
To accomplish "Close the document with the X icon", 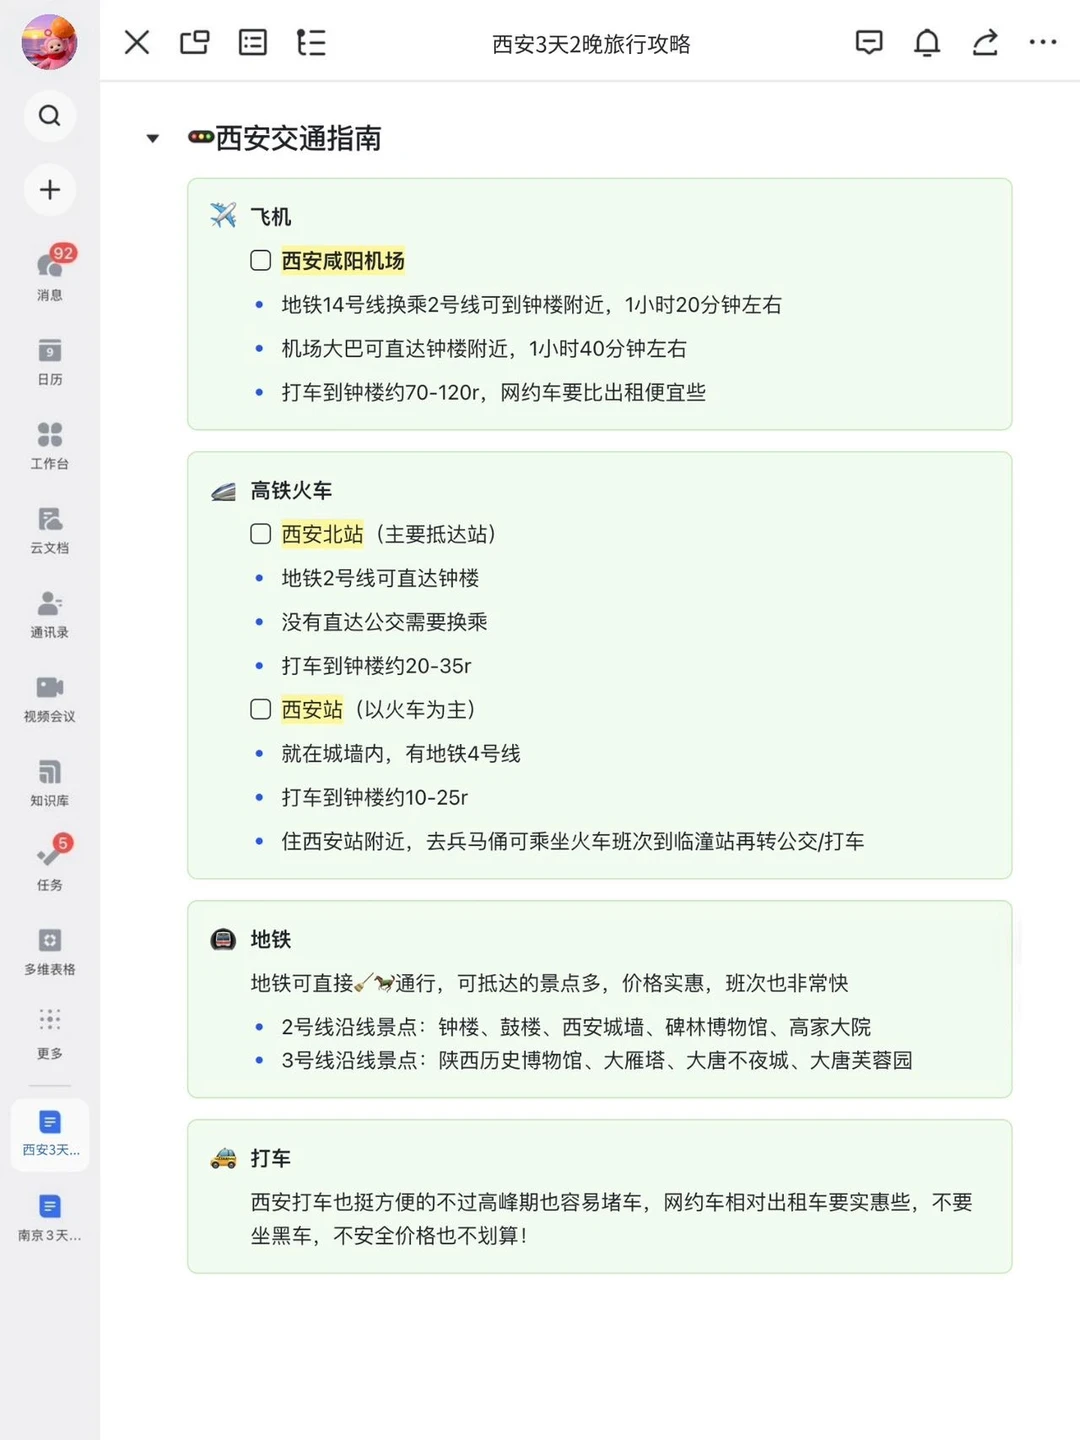I will click(x=137, y=42).
